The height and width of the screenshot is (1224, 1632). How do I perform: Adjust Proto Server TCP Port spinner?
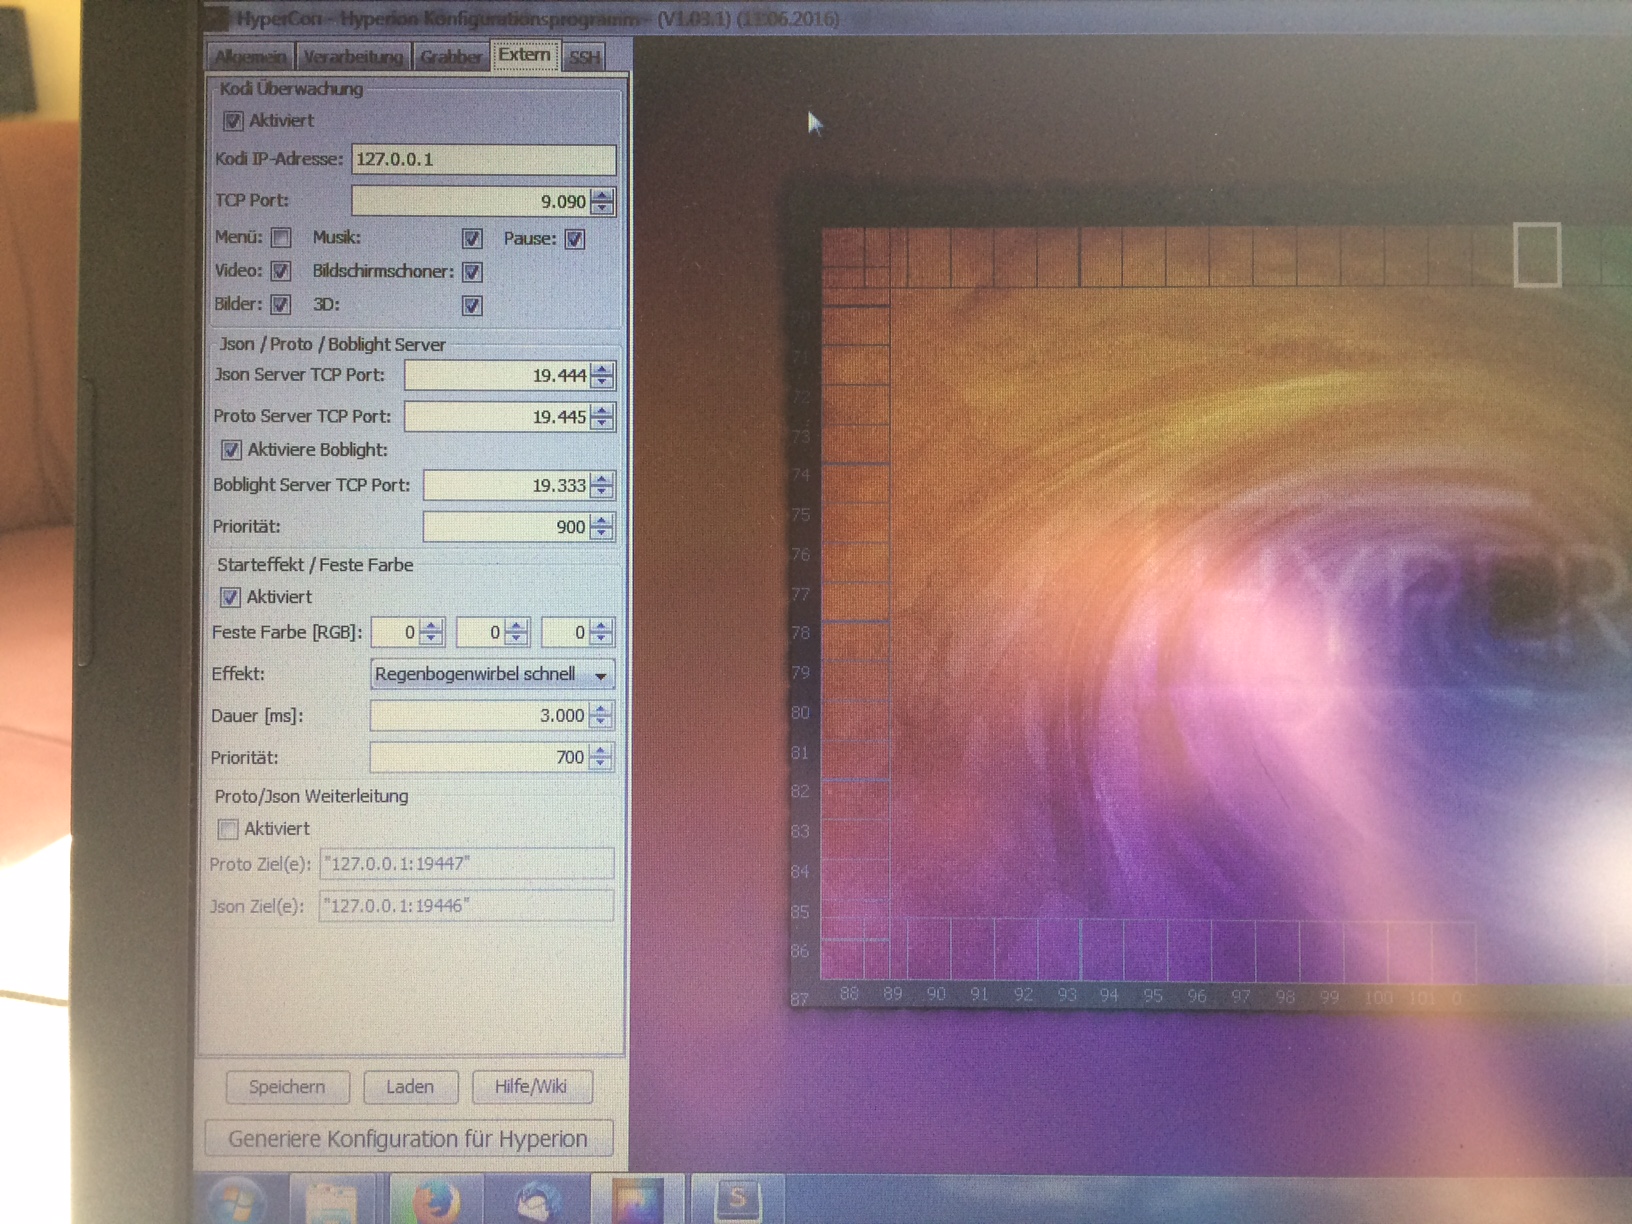602,416
